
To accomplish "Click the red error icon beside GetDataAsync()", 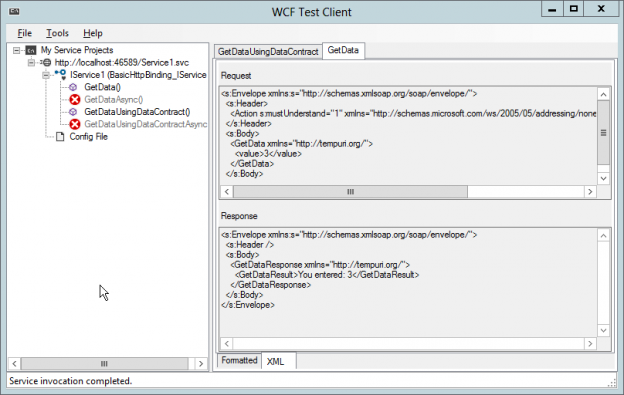I will coord(74,99).
